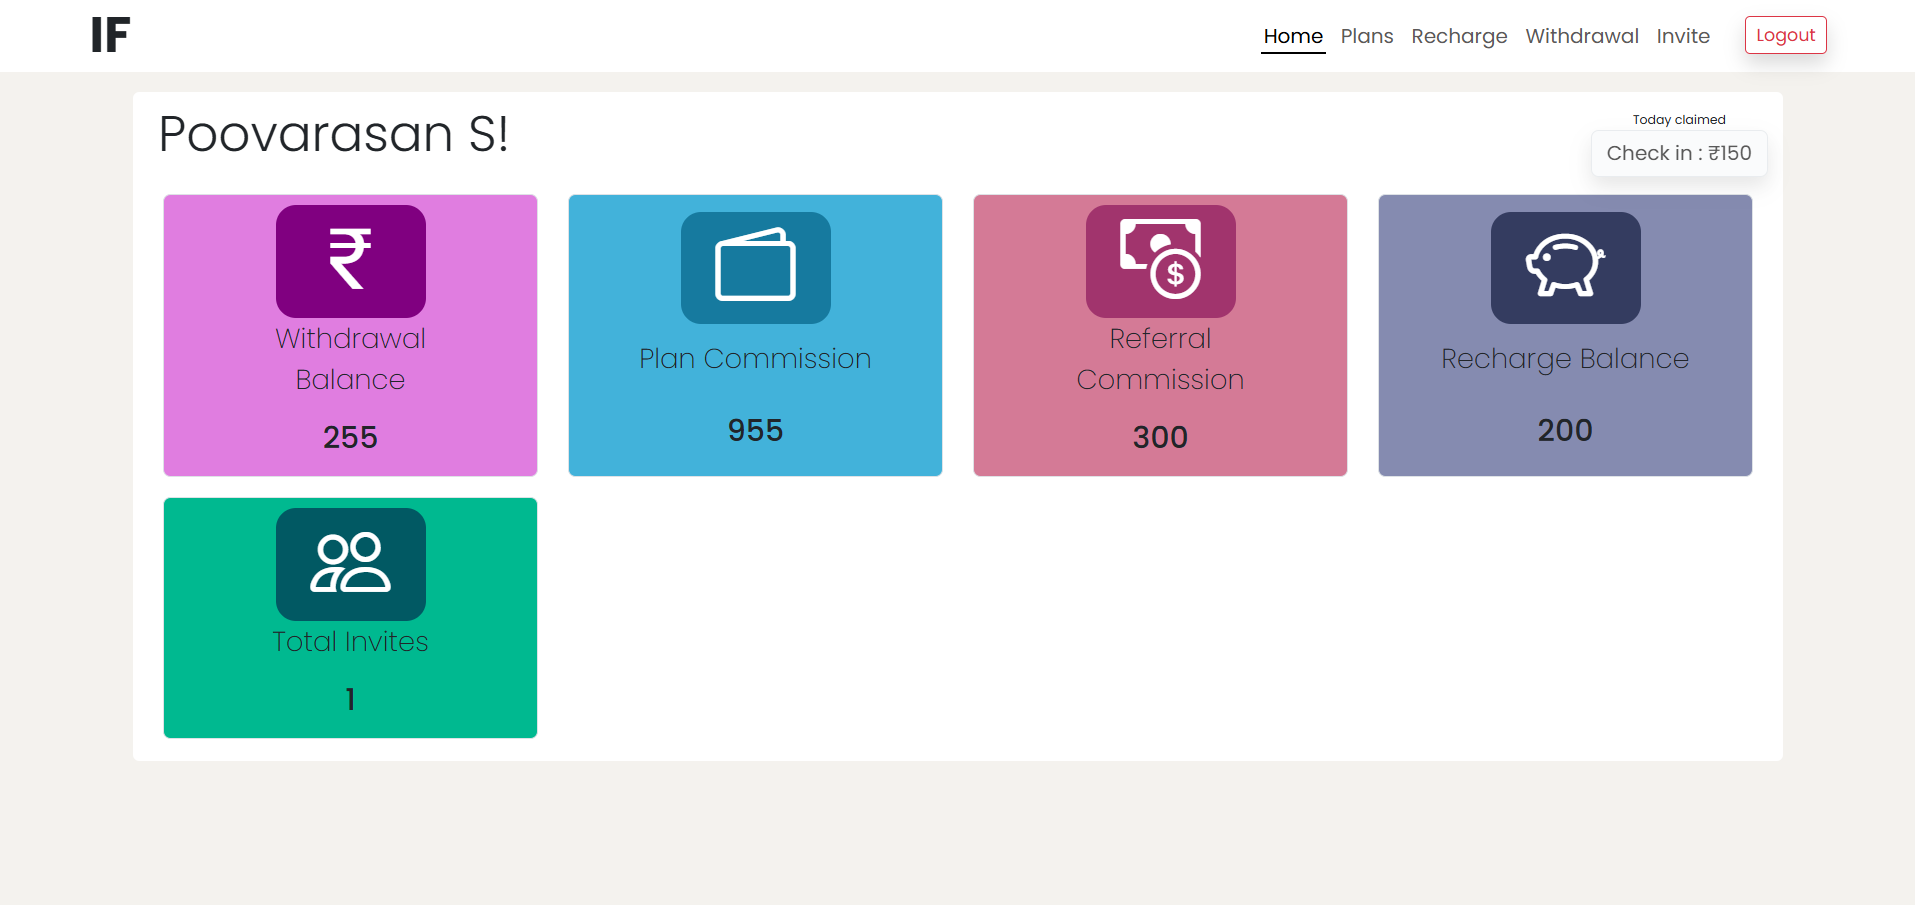Click the rupee icon on Withdrawal Balance card
Screen dimensions: 1915x905
pyautogui.click(x=350, y=261)
